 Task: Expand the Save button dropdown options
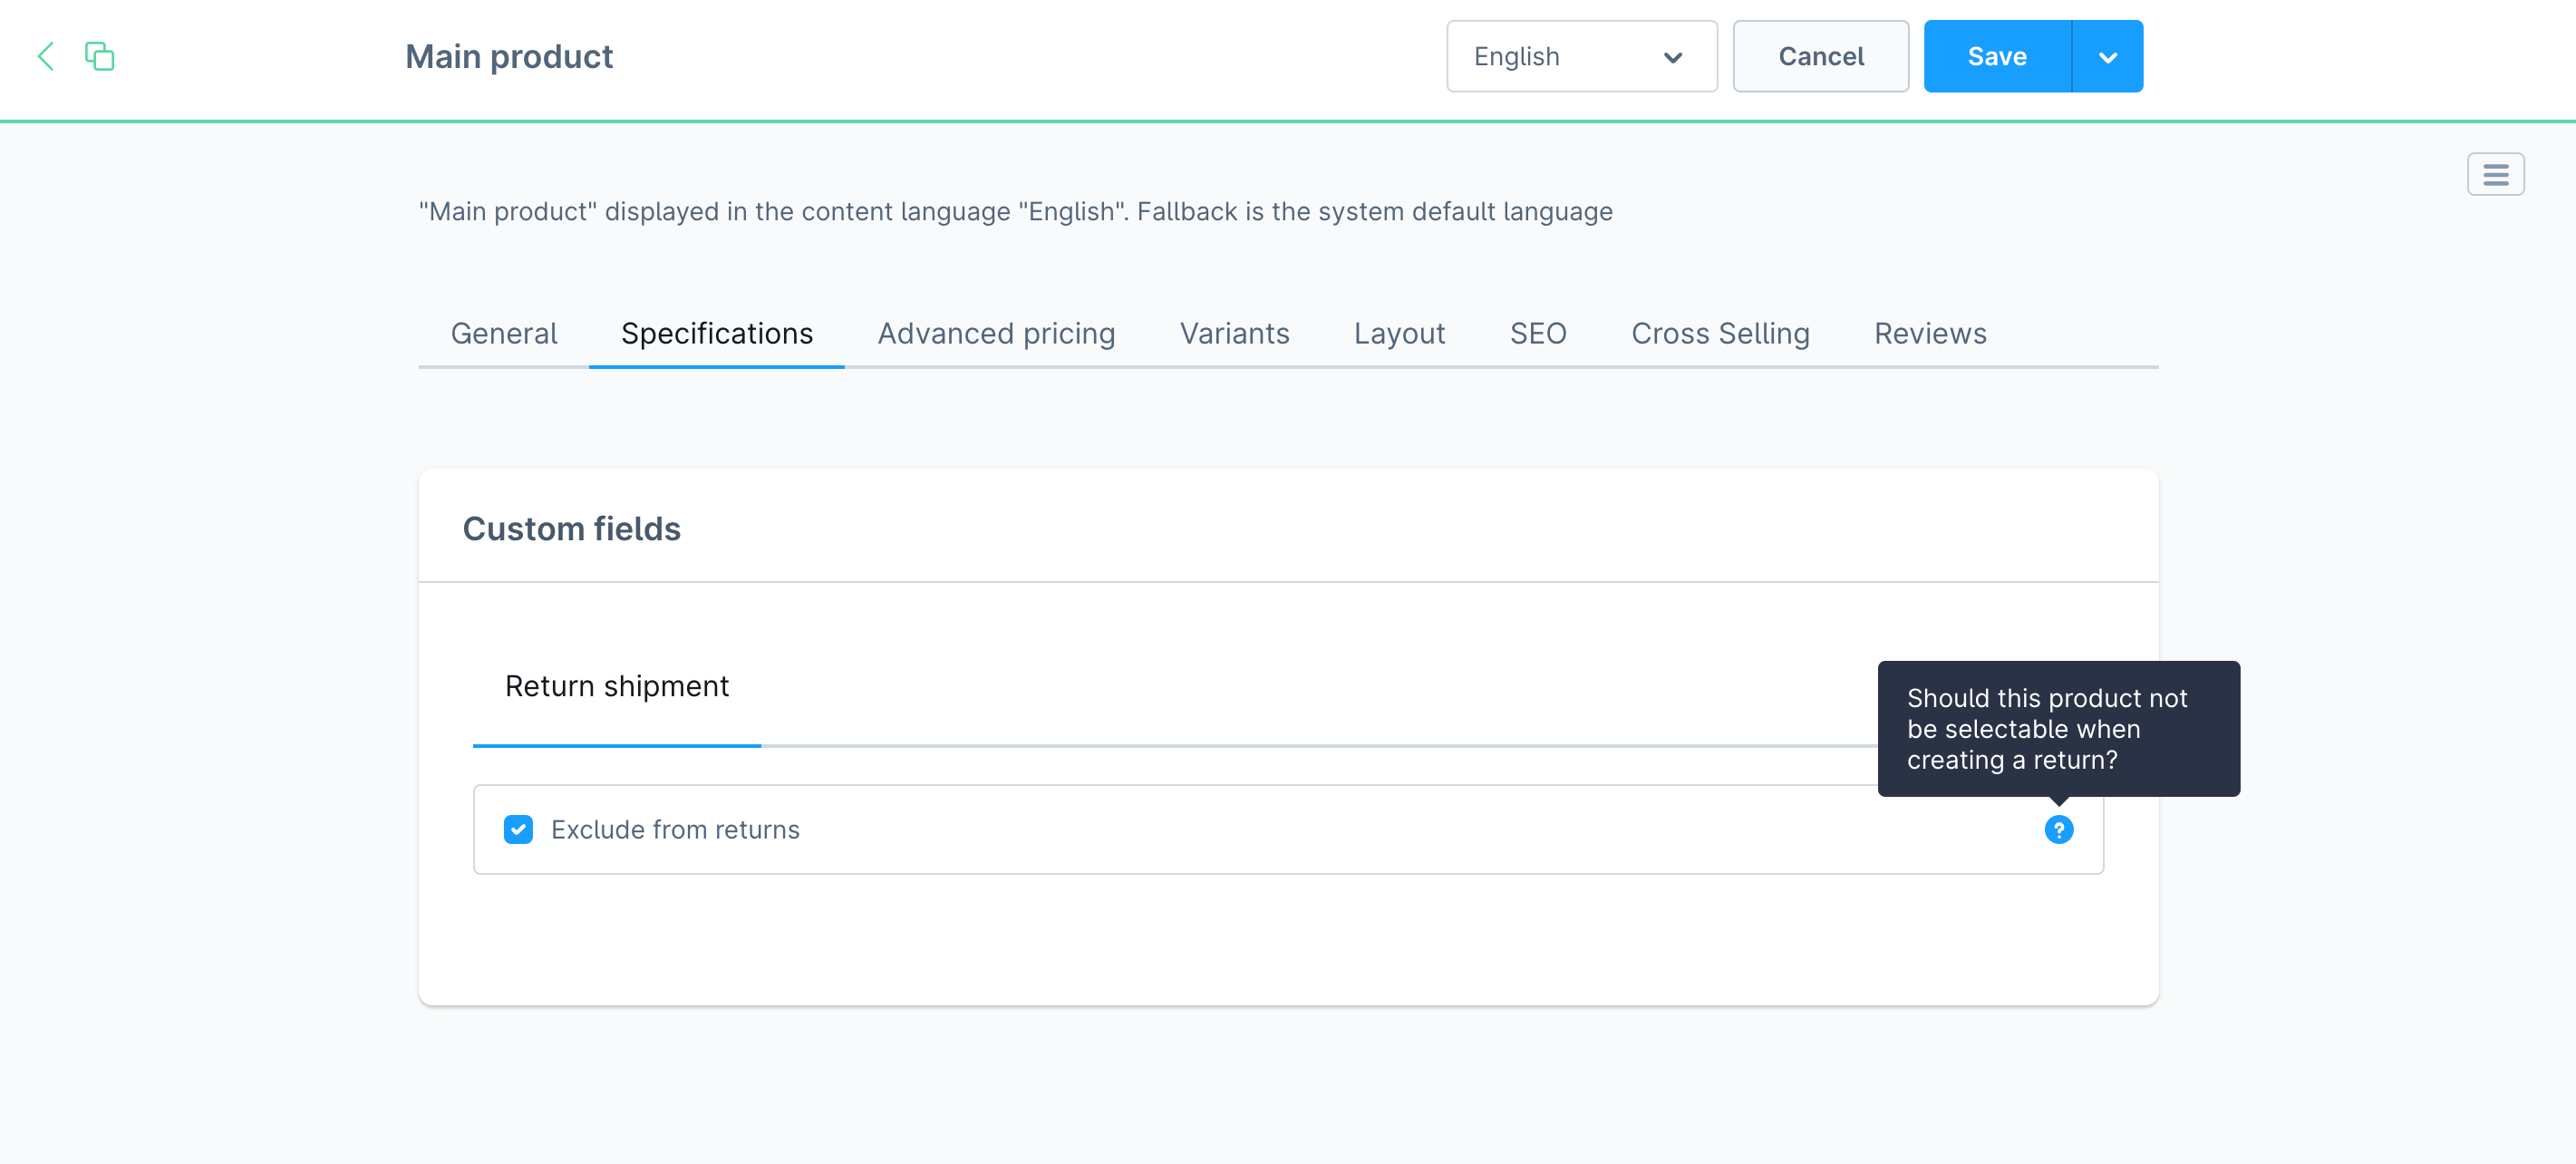pos(2107,56)
